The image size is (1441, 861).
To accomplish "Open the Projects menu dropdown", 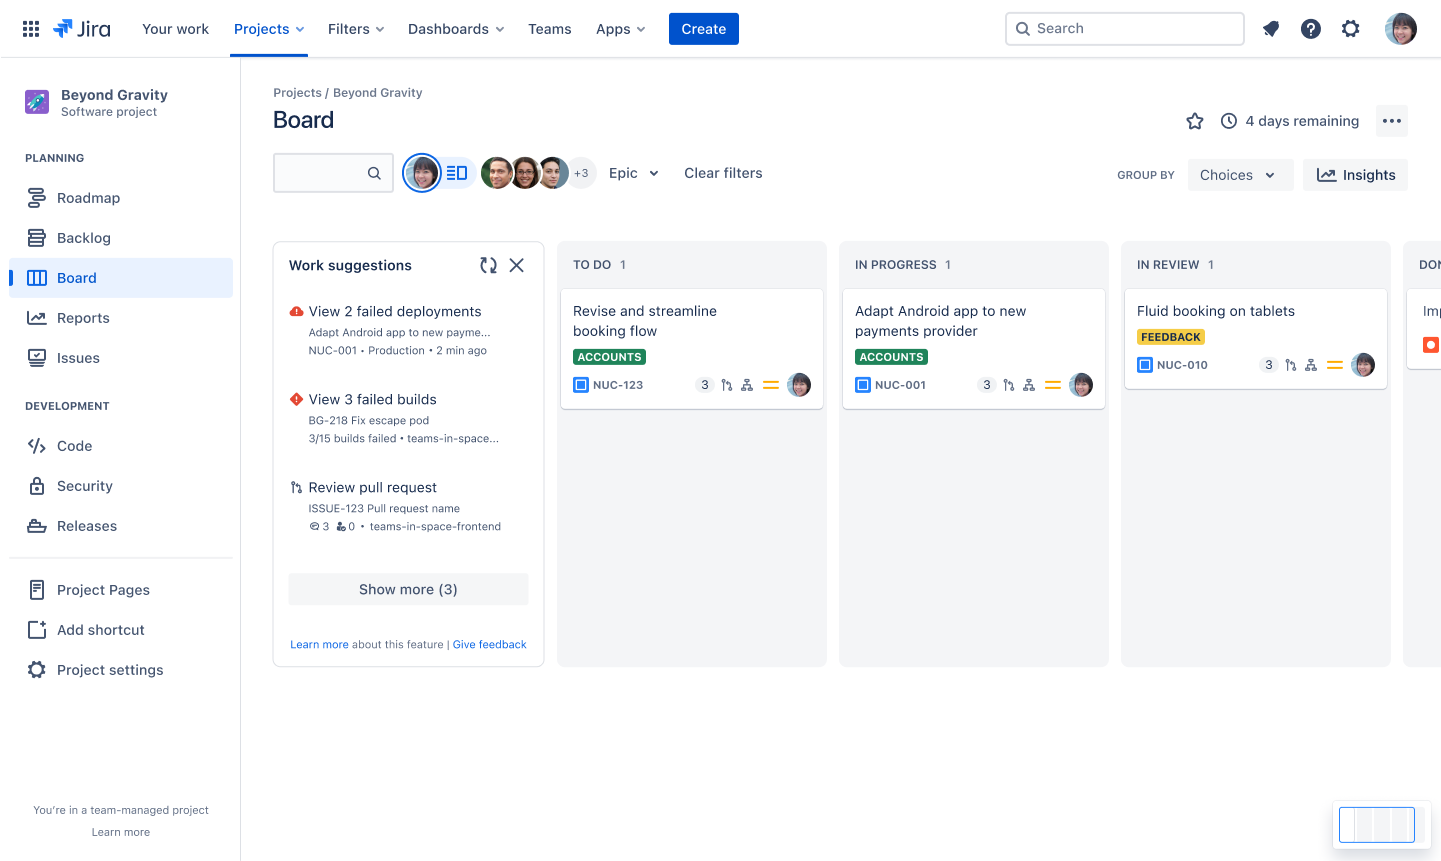I will [x=268, y=28].
